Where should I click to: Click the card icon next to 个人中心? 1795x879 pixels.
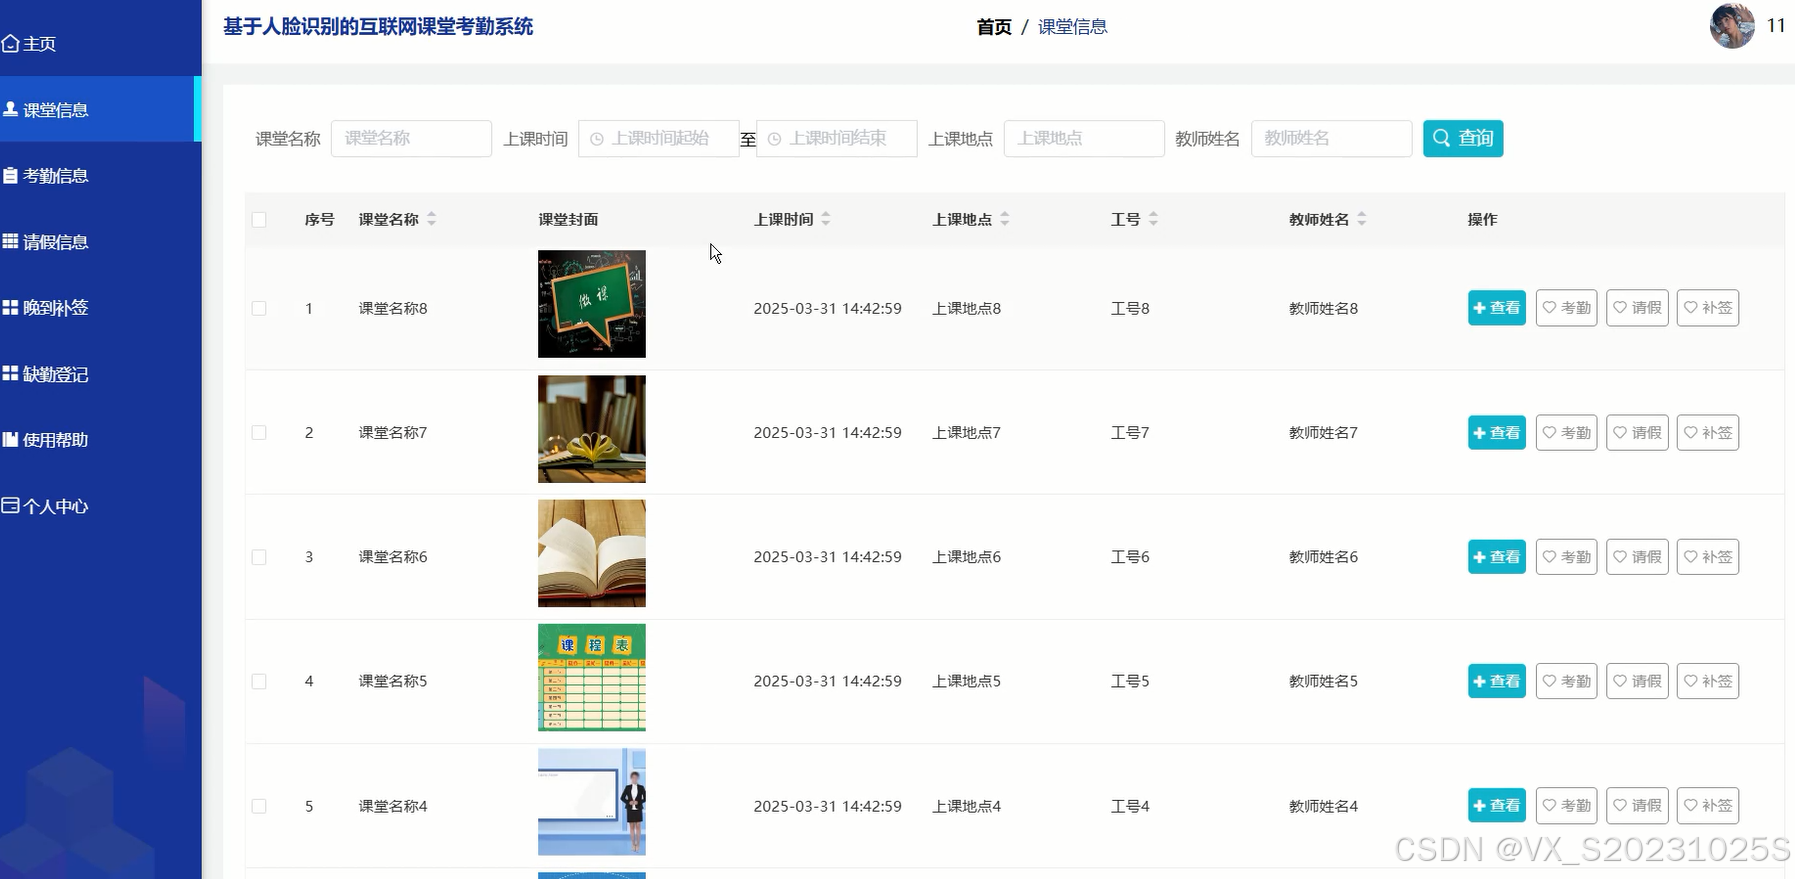click(x=11, y=505)
